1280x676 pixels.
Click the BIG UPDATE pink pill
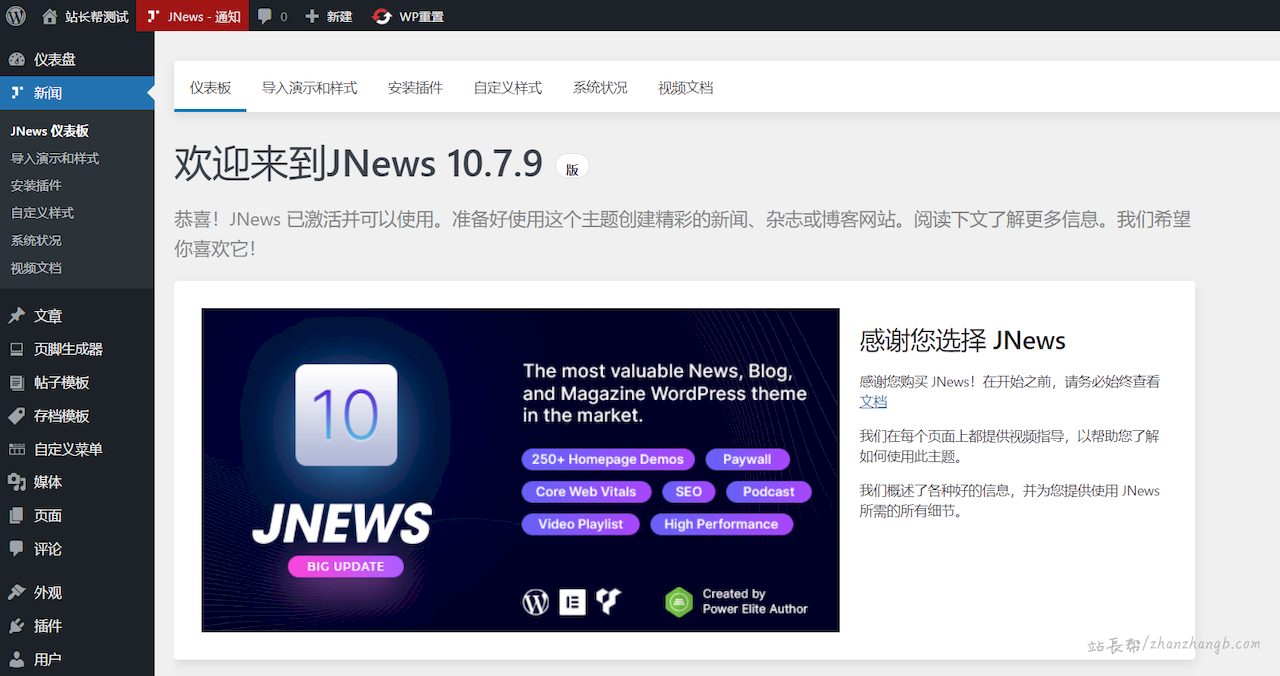[x=346, y=566]
